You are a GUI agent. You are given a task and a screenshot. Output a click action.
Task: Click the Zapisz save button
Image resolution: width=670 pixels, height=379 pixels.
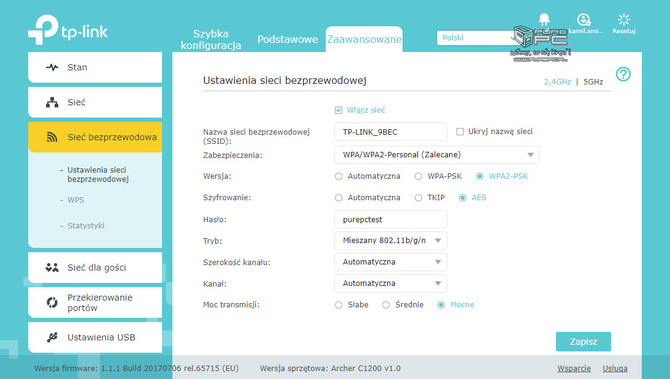583,341
